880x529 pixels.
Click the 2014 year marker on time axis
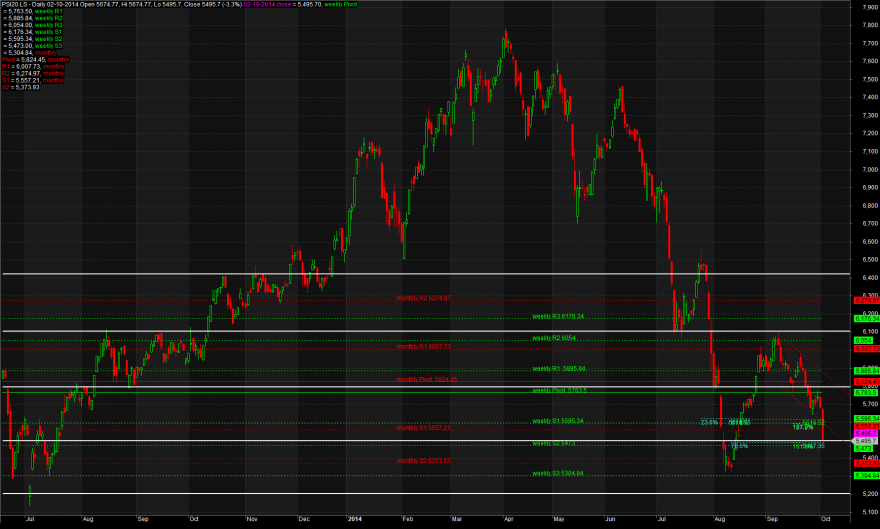[354, 519]
